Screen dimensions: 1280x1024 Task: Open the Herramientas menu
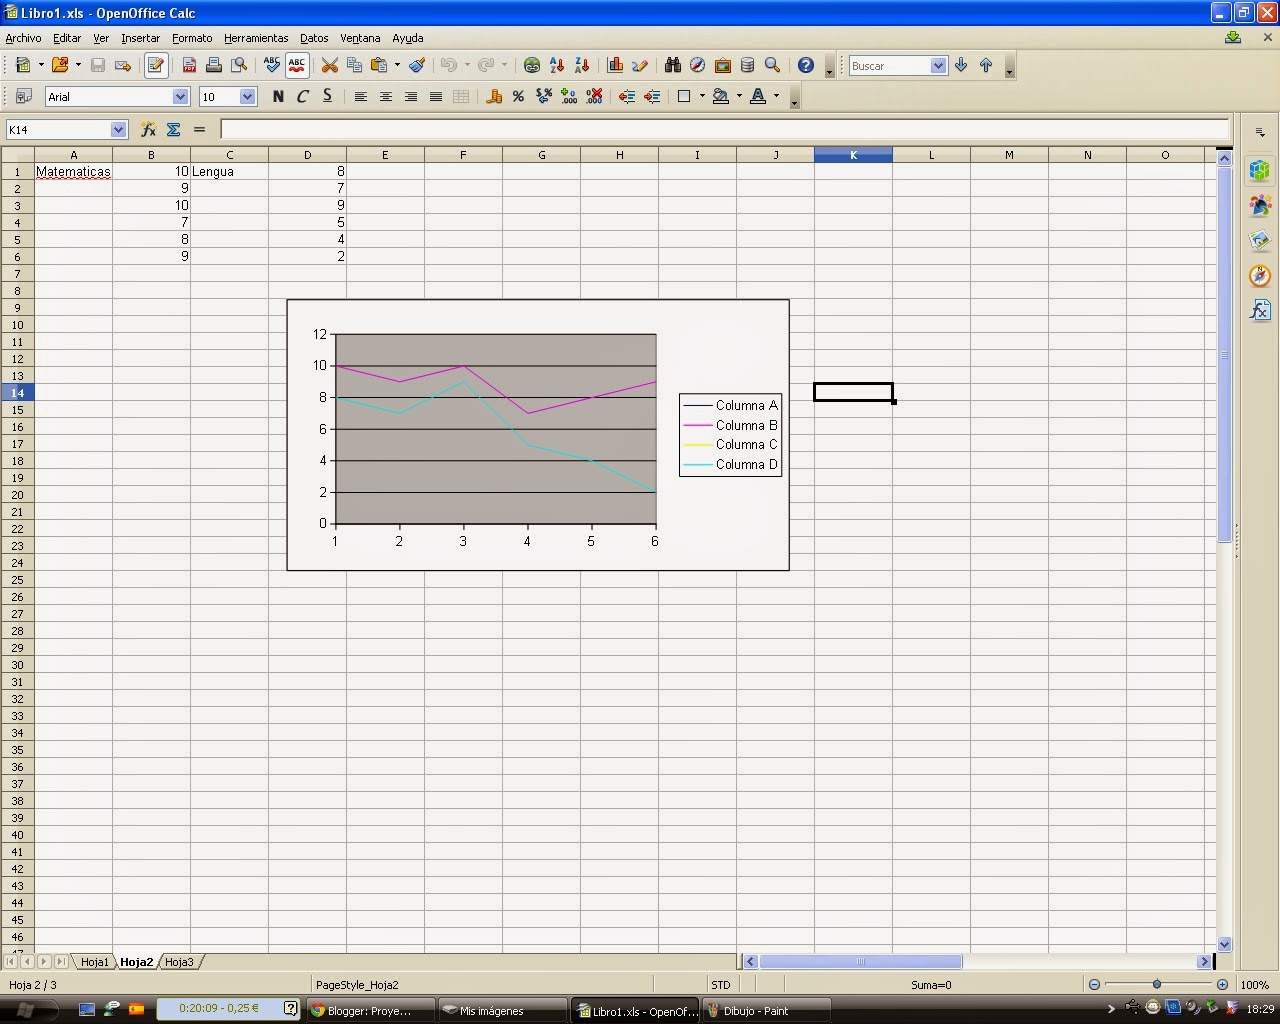pos(256,38)
